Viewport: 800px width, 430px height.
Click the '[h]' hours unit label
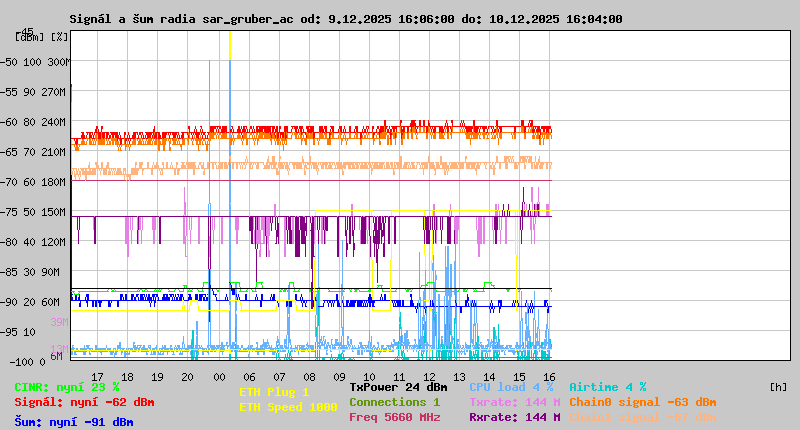pos(778,387)
